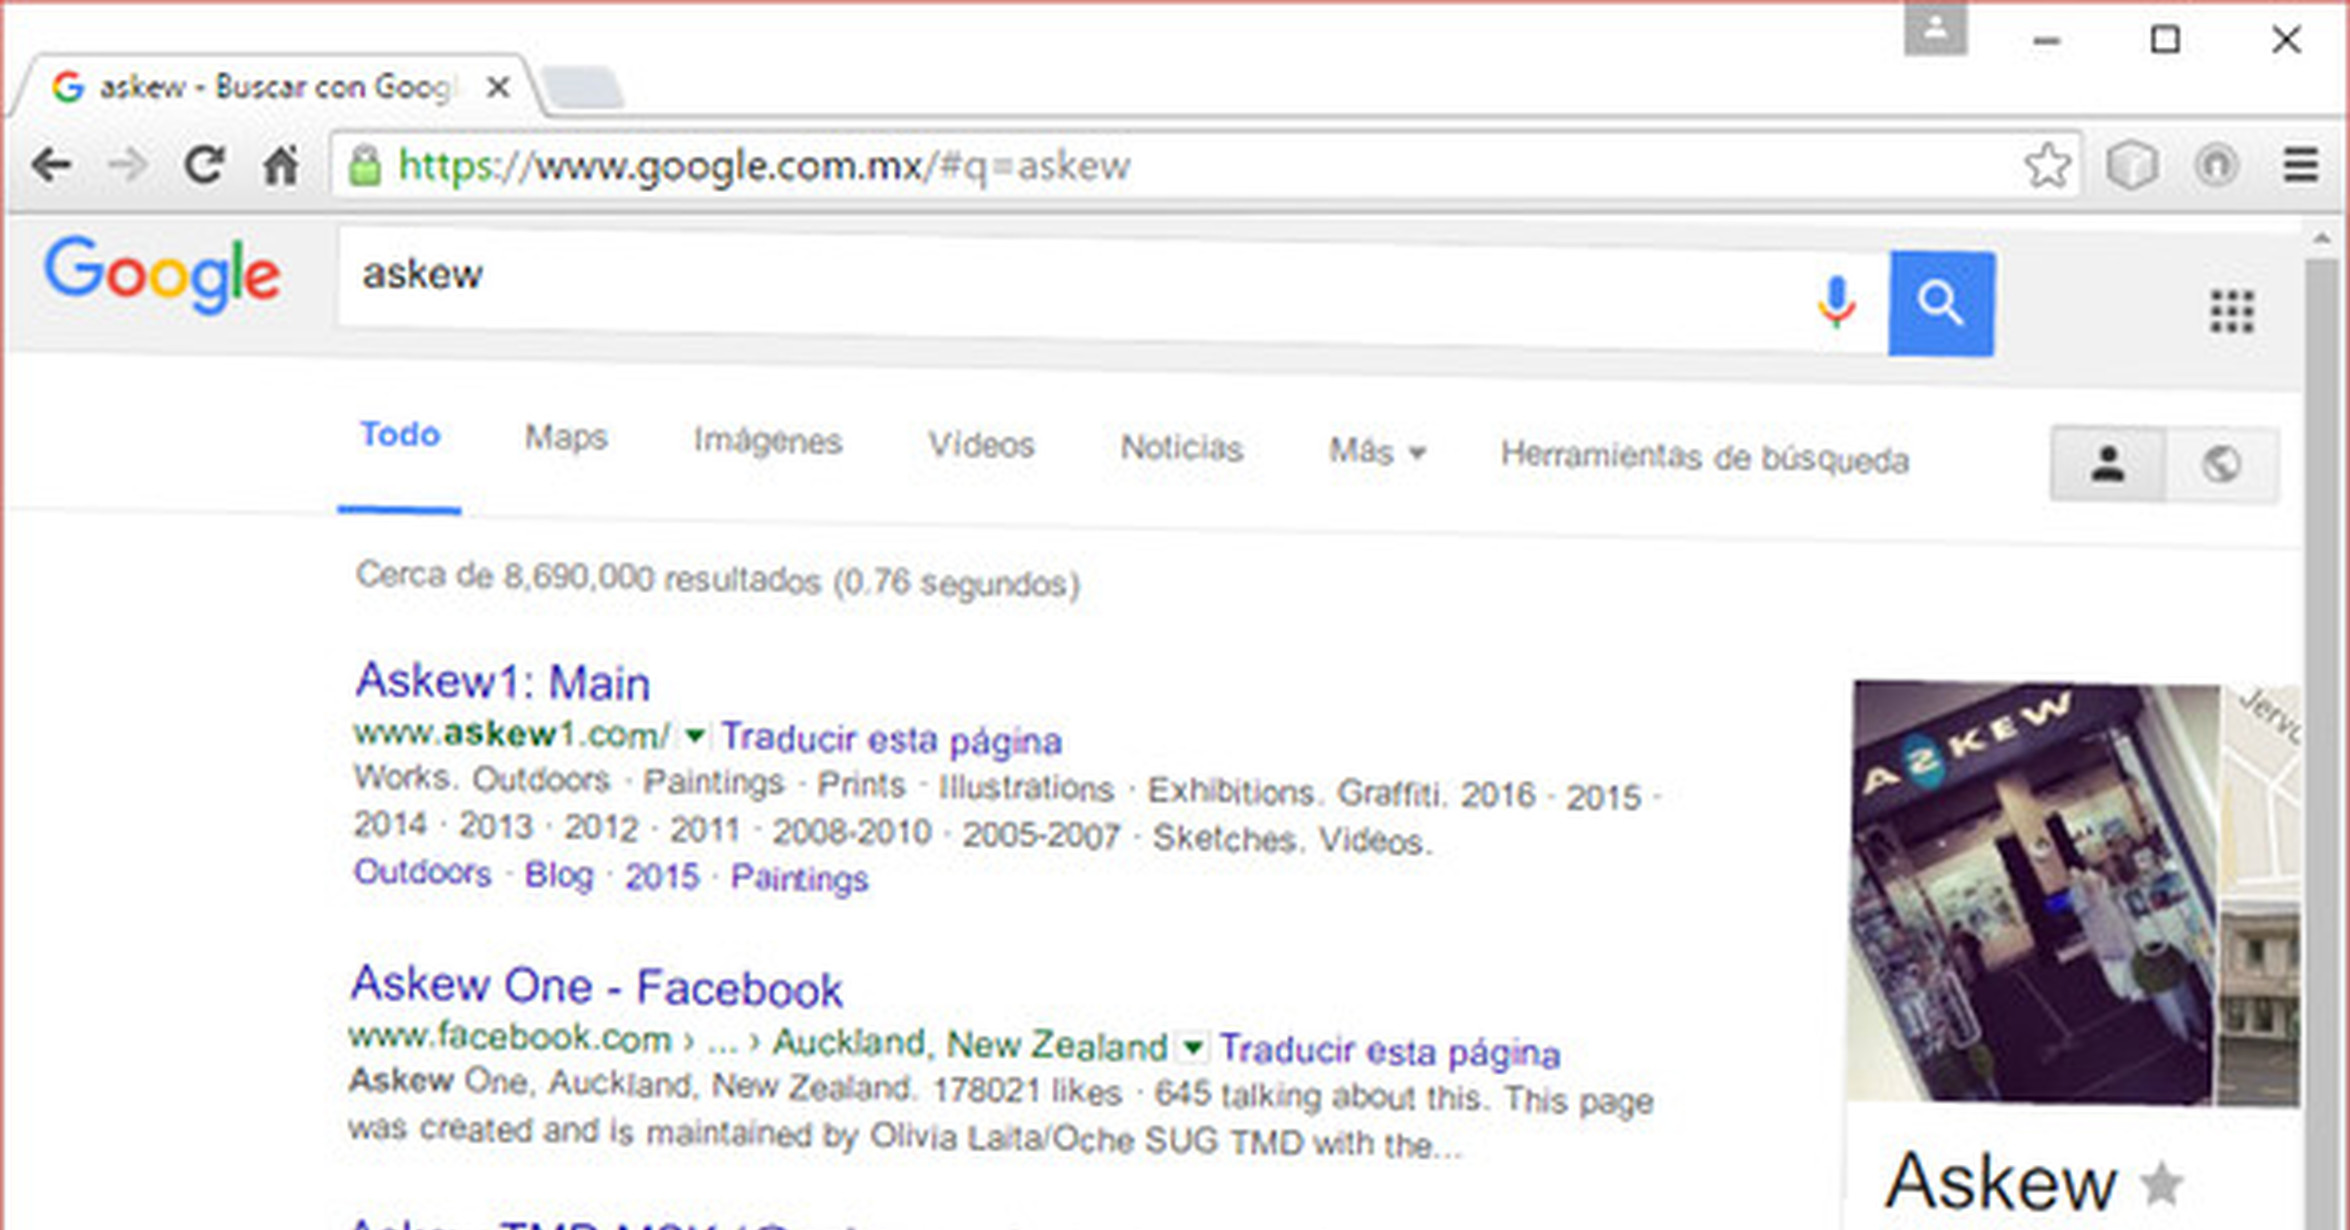Click the blue search magnifier button
Screen dimensions: 2350x1230
[x=1941, y=303]
